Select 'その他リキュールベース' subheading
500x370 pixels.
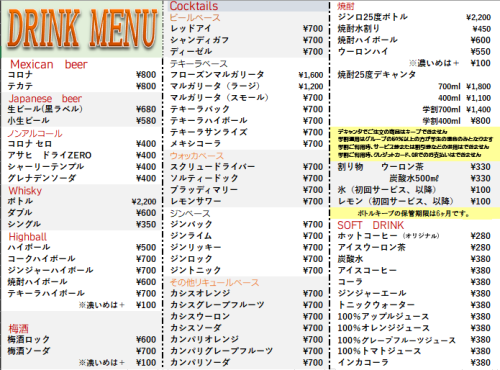coord(214,283)
